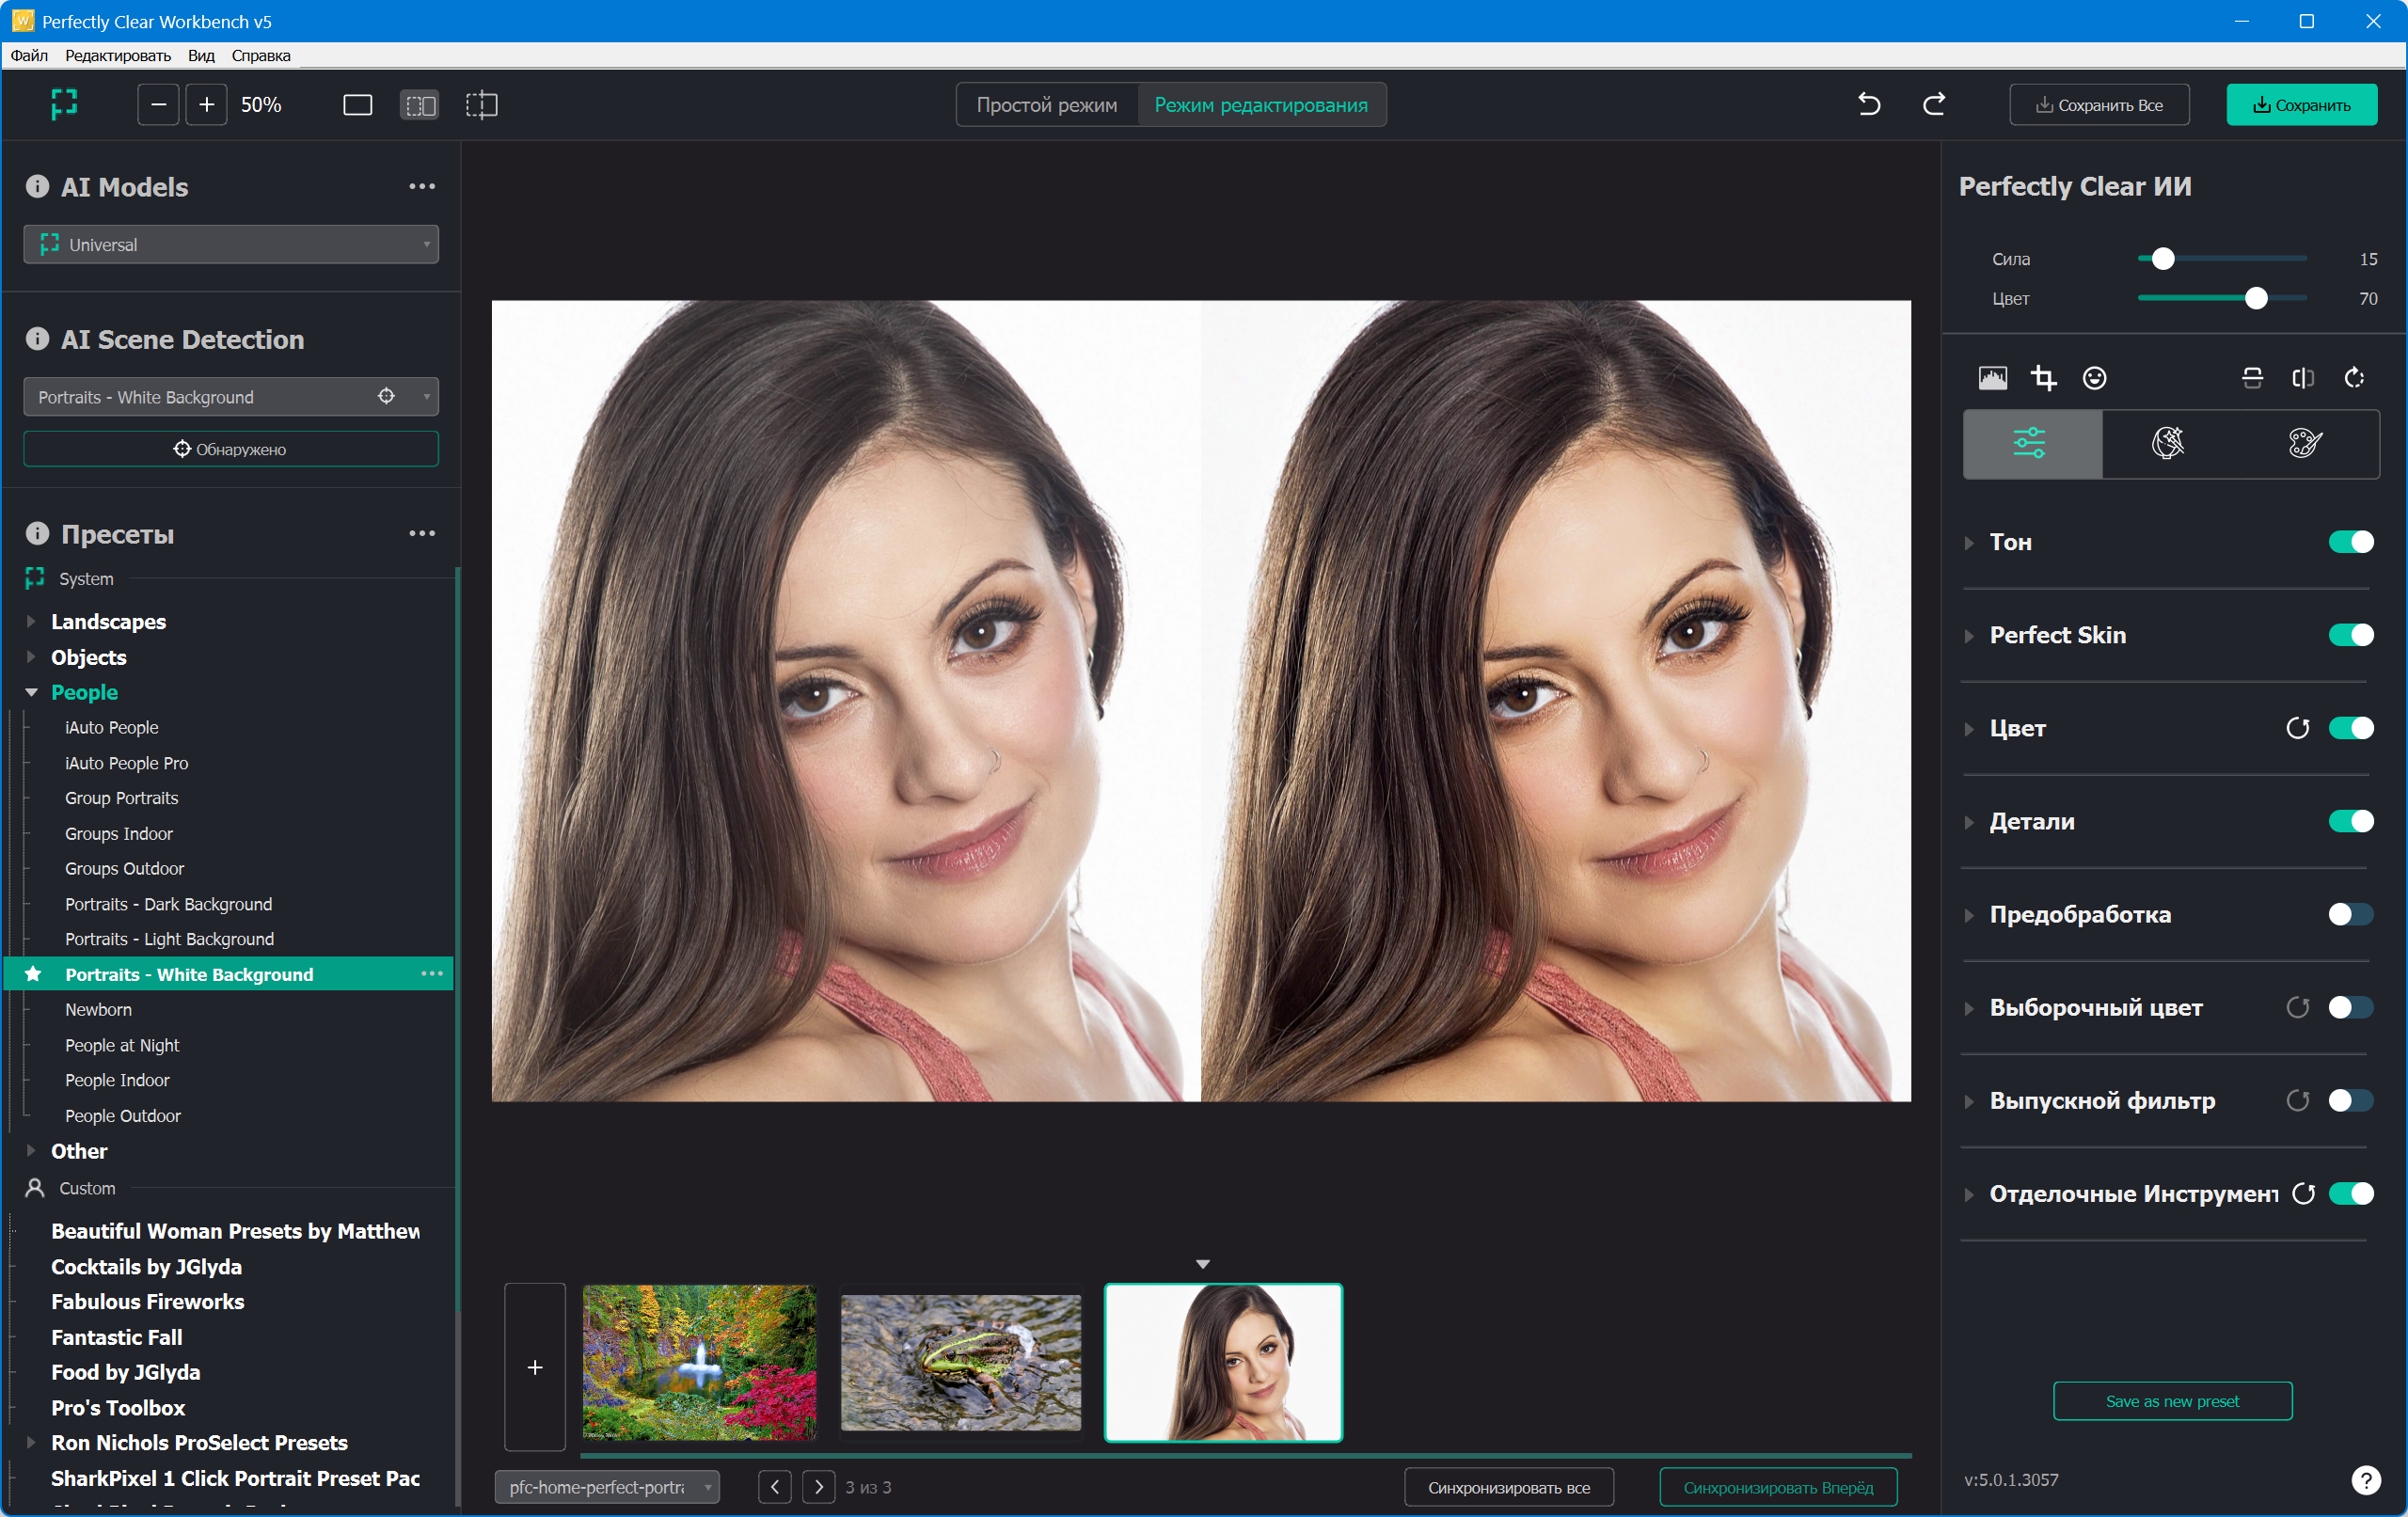
Task: Enable the Предобработка toggle
Action: tap(2350, 914)
